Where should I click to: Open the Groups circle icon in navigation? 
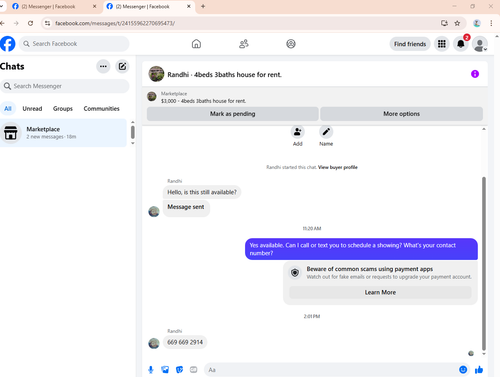click(x=291, y=44)
